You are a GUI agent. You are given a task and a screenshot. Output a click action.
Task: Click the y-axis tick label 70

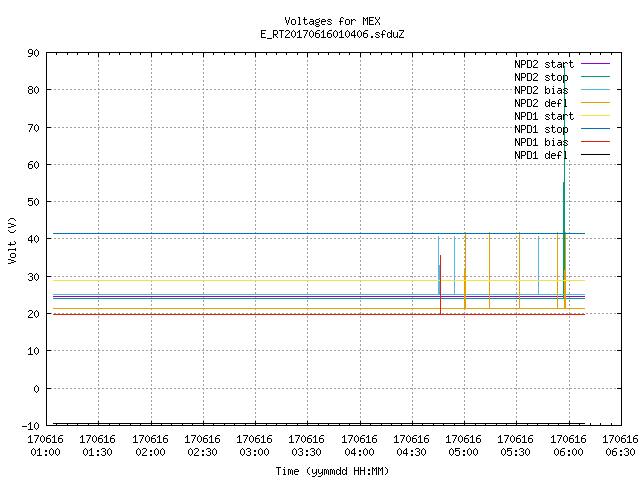(33, 128)
